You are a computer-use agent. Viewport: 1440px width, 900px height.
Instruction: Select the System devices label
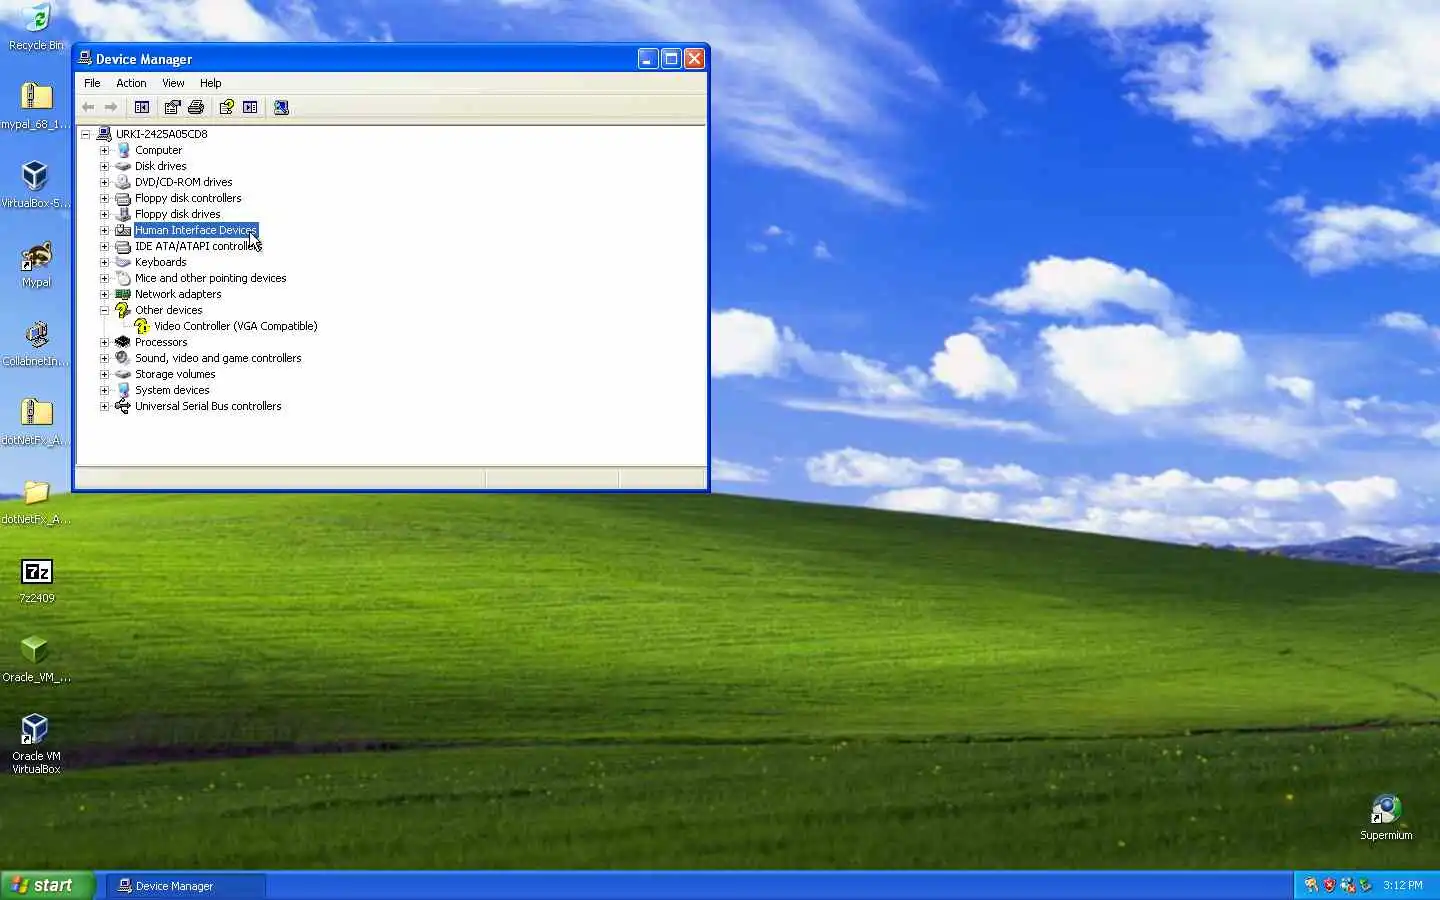click(x=172, y=390)
